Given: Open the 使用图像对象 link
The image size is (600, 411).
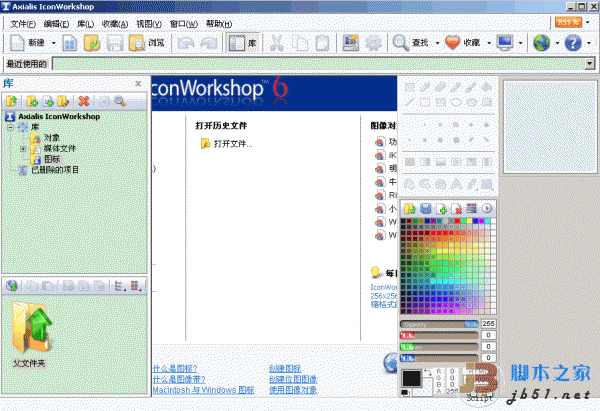Looking at the screenshot, I should coord(293,390).
